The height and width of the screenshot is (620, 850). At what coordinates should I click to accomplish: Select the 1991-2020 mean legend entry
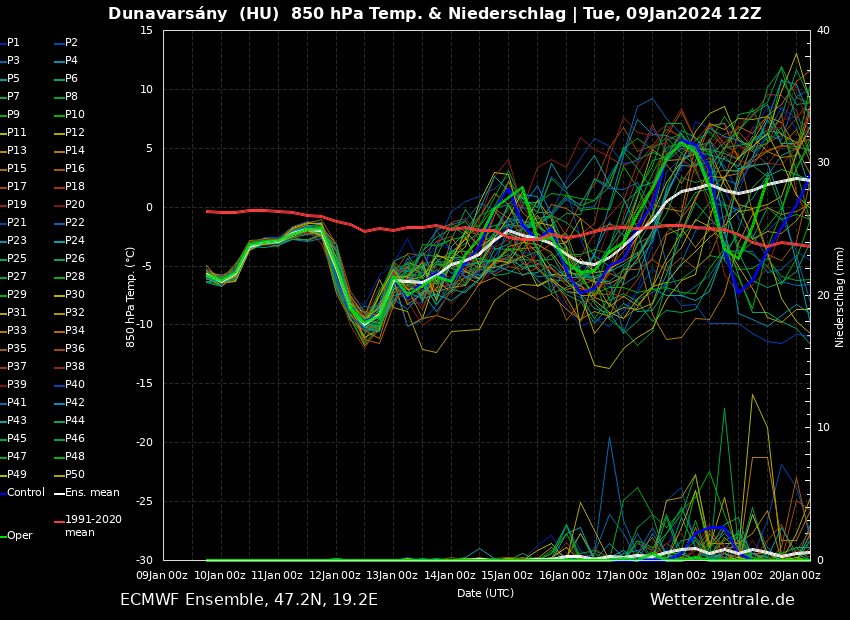[x=93, y=526]
